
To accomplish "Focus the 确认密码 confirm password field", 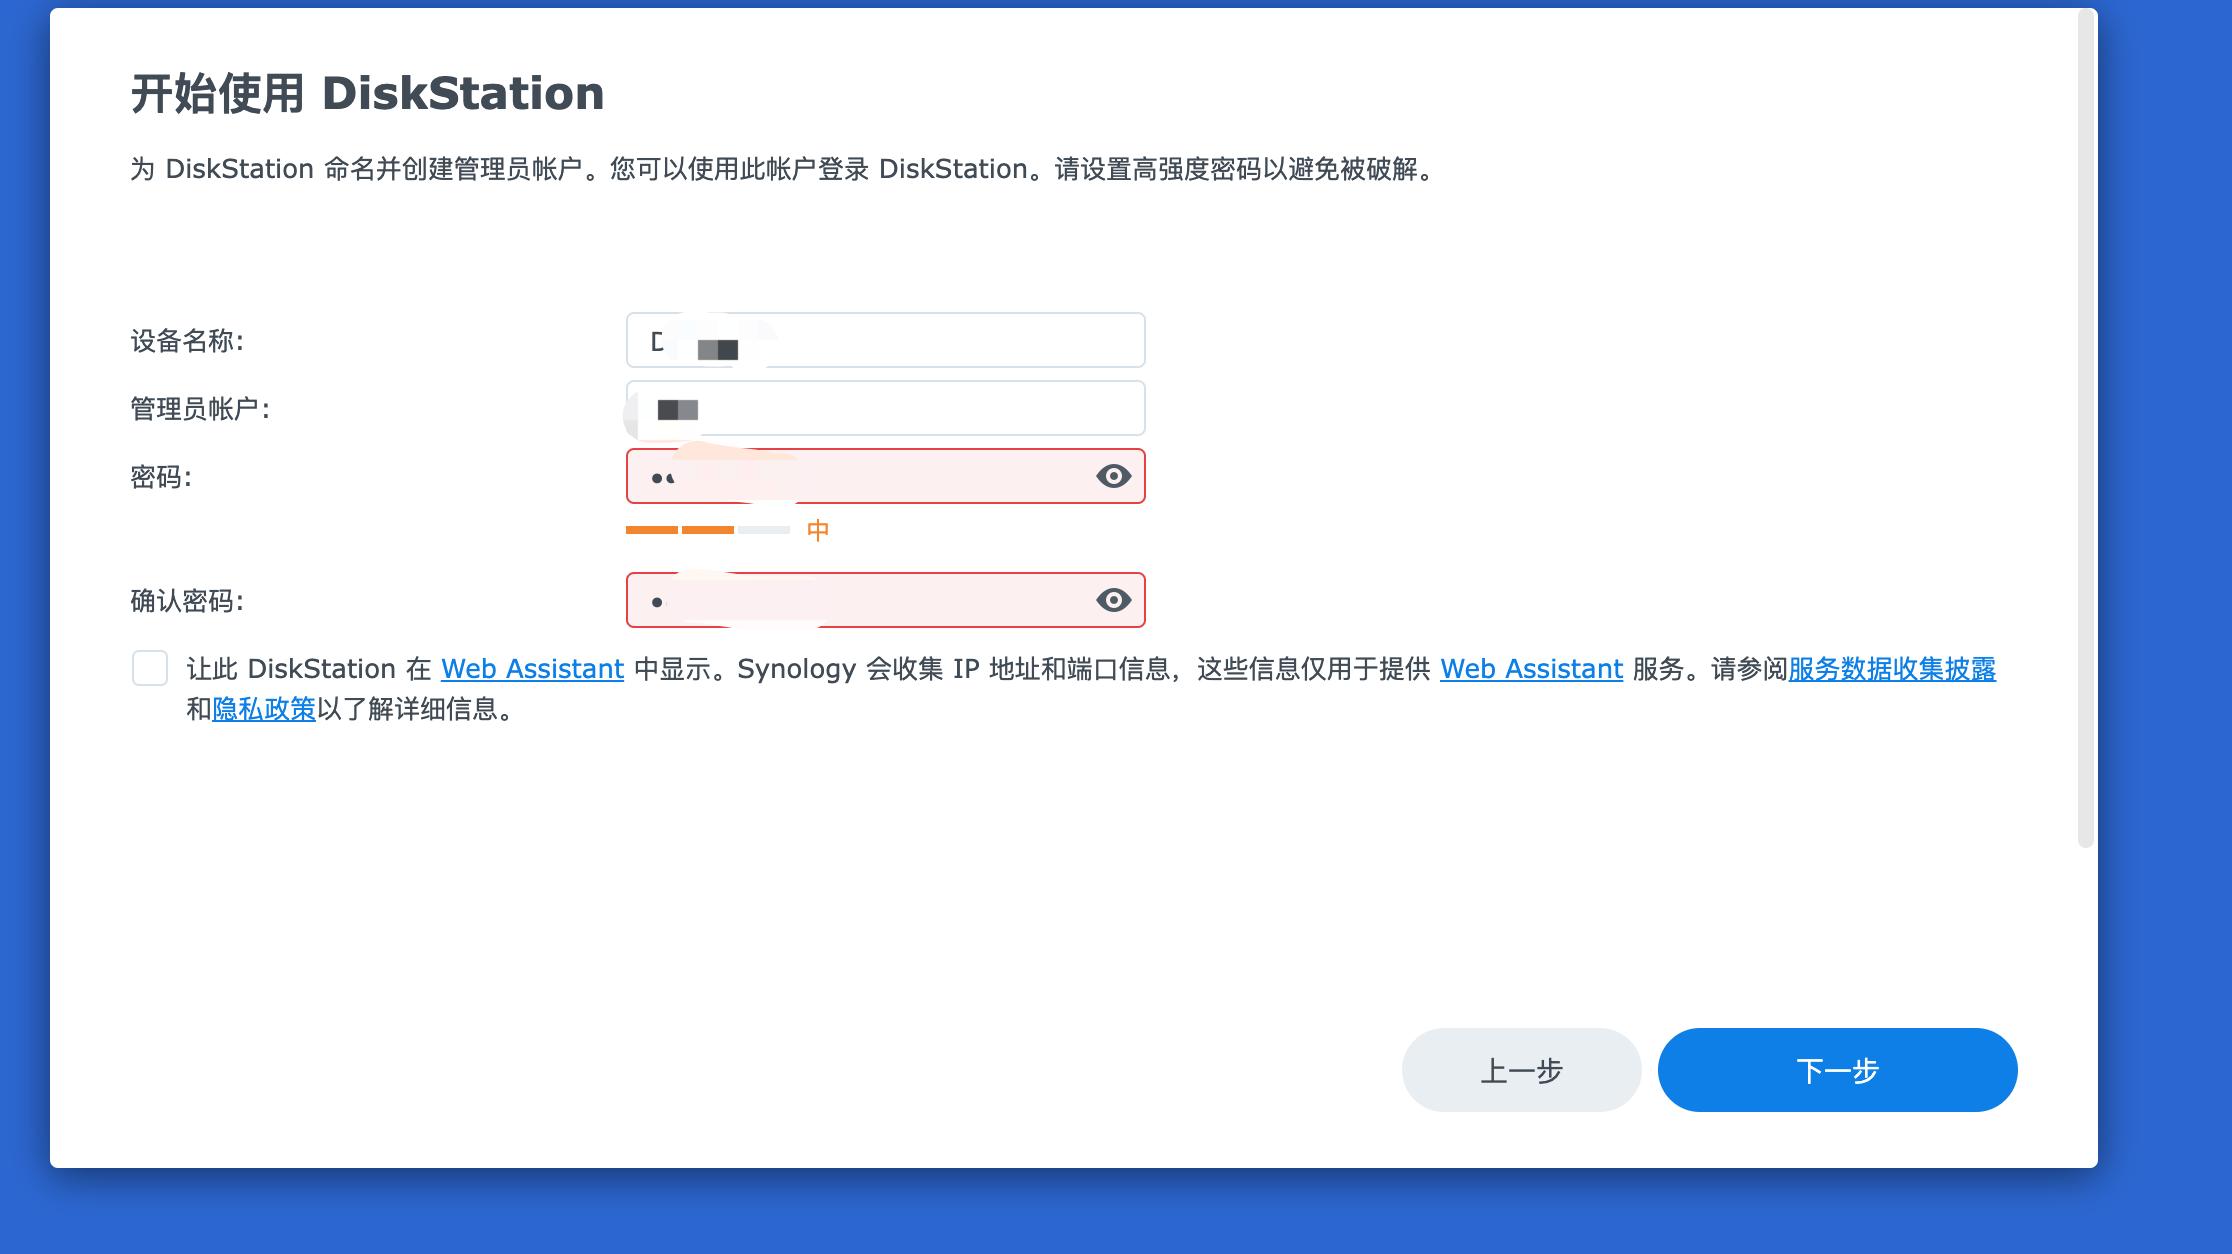I will point(870,600).
